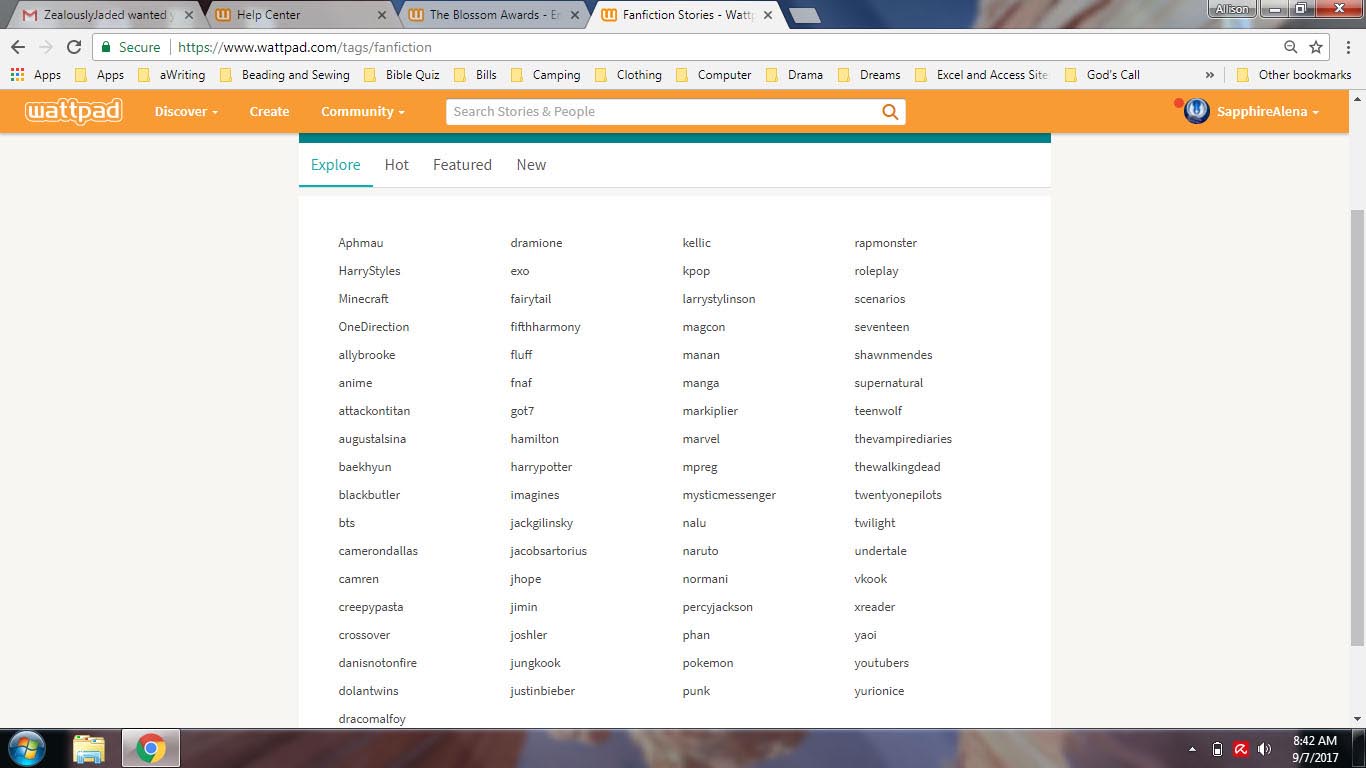This screenshot has height=768, width=1366.
Task: Click the Create link in header
Action: [269, 112]
